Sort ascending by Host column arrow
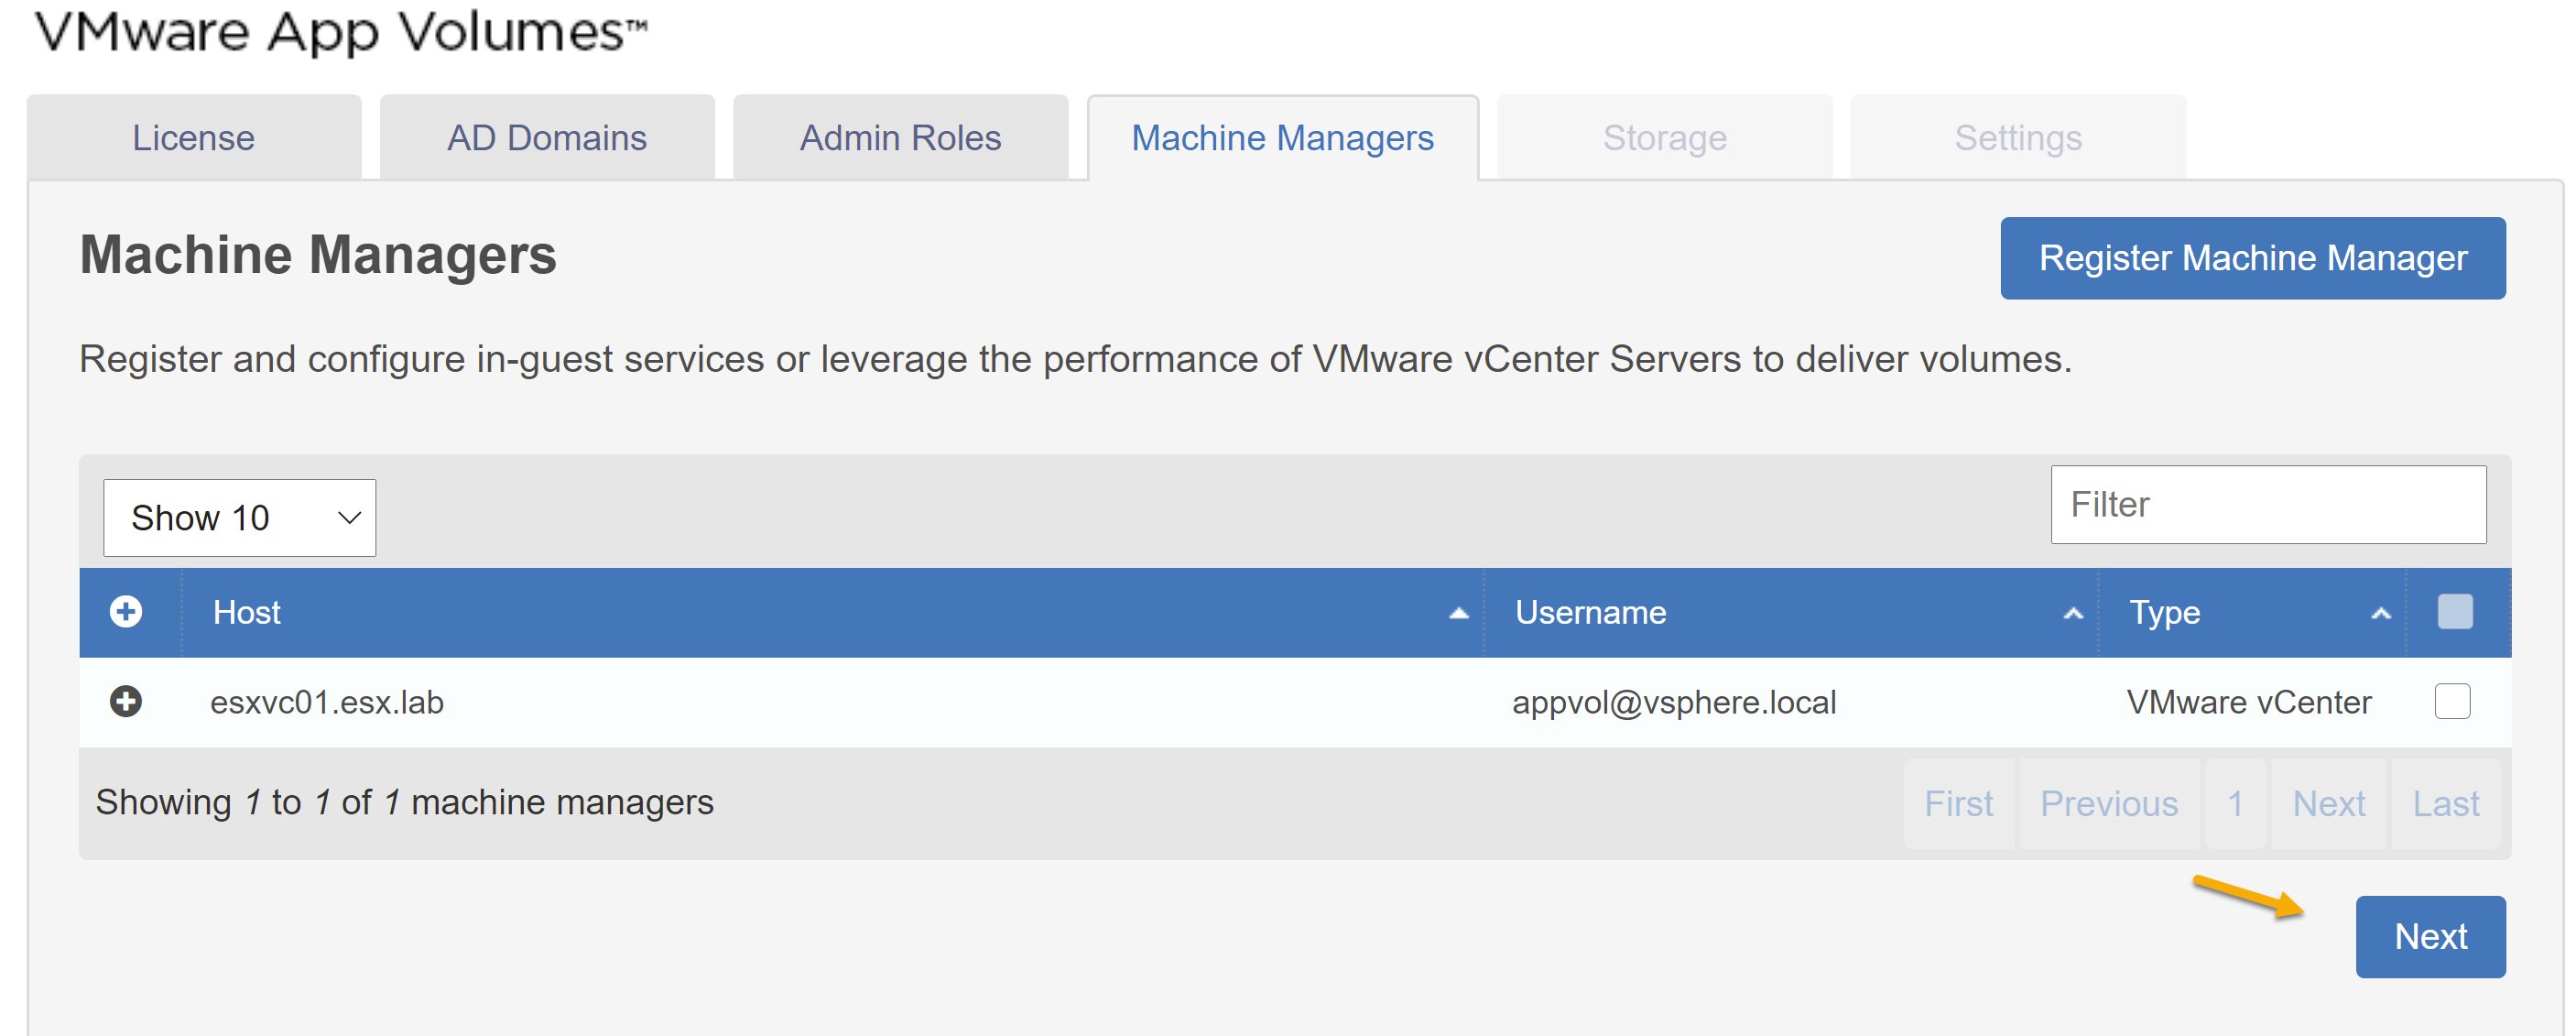 click(x=1459, y=613)
